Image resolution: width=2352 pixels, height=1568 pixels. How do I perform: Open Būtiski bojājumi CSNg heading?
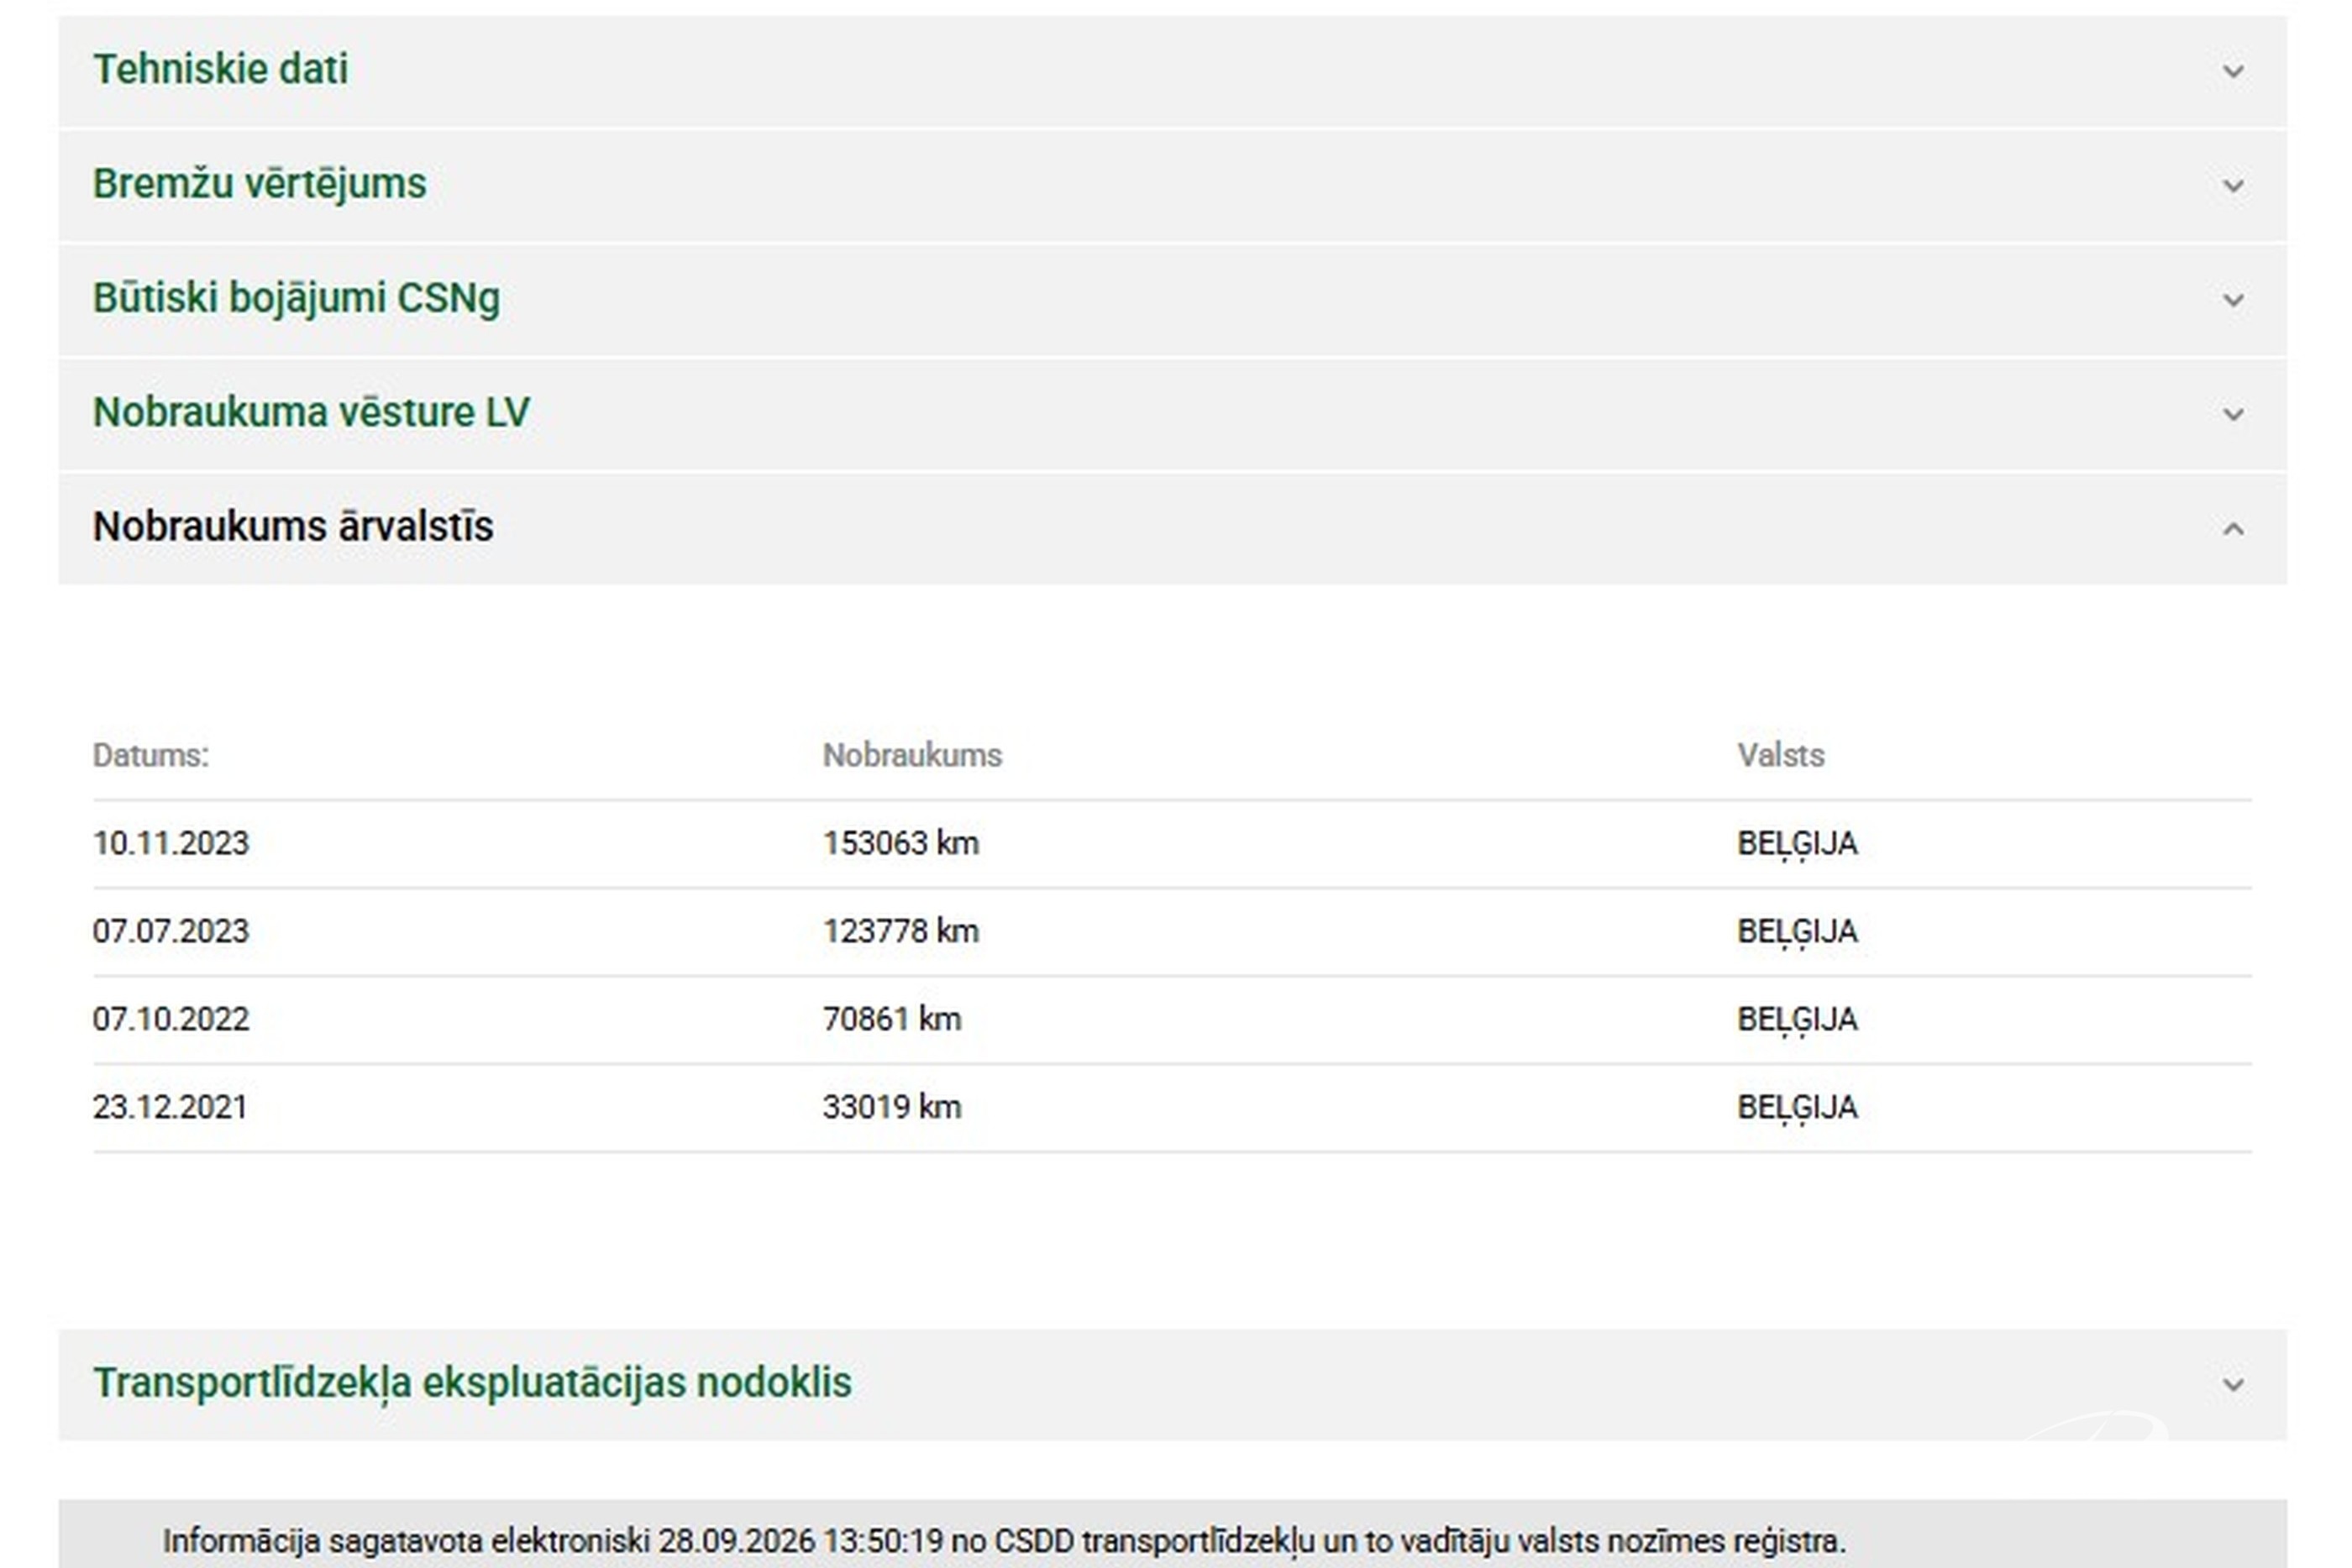click(296, 298)
